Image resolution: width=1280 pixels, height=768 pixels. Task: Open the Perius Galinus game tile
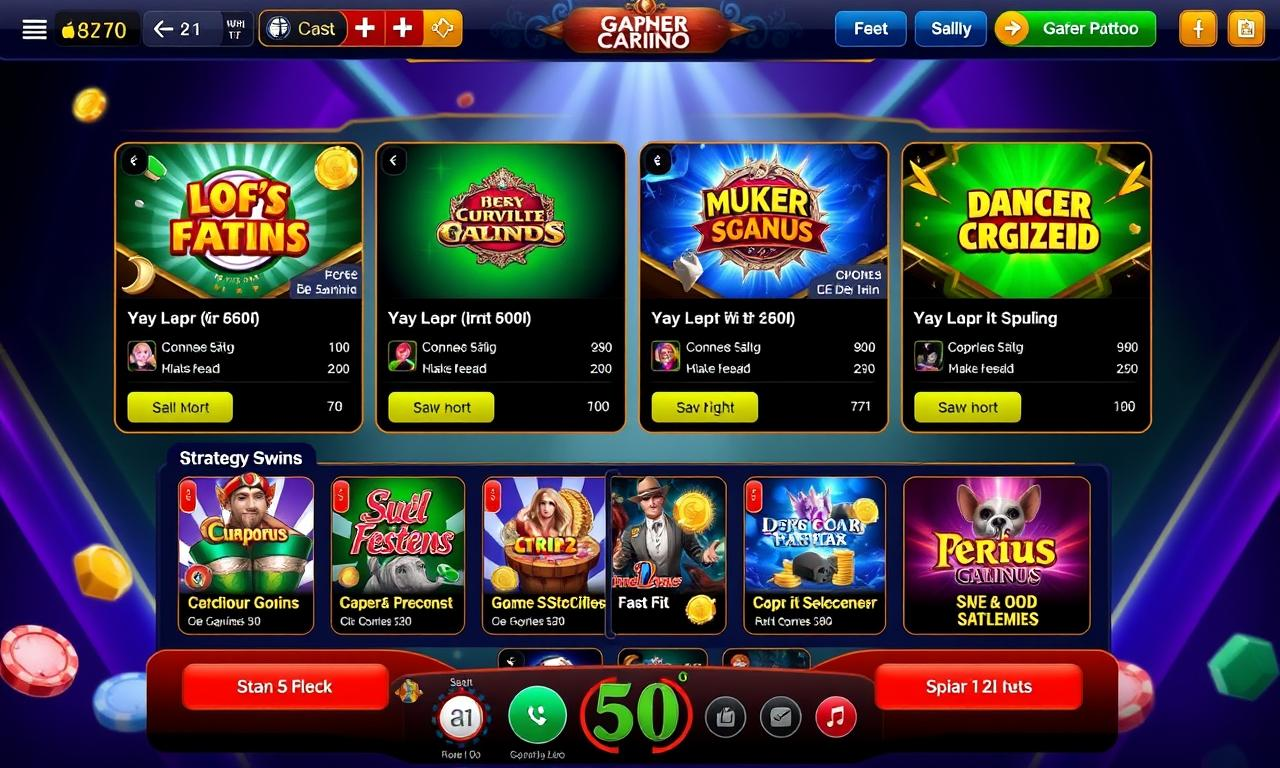(x=996, y=555)
